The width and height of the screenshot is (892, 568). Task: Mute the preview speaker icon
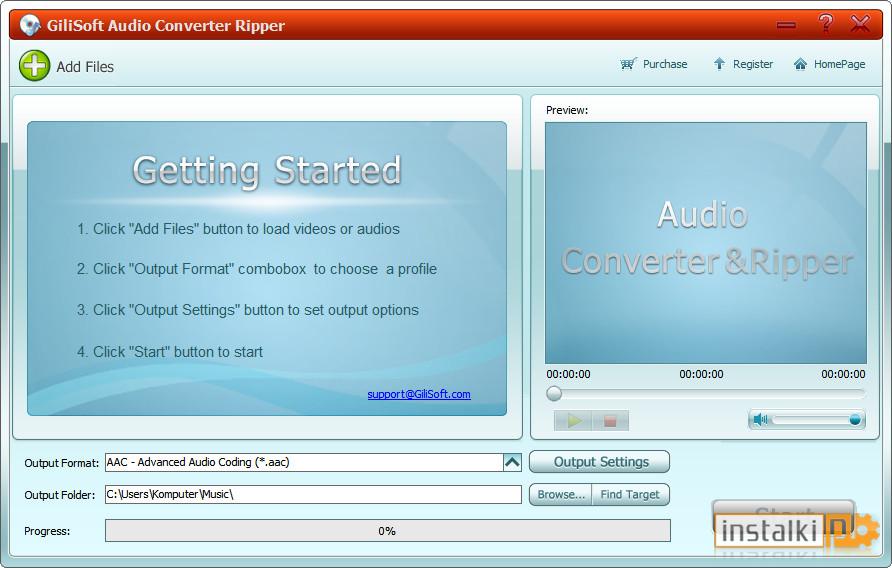point(760,420)
